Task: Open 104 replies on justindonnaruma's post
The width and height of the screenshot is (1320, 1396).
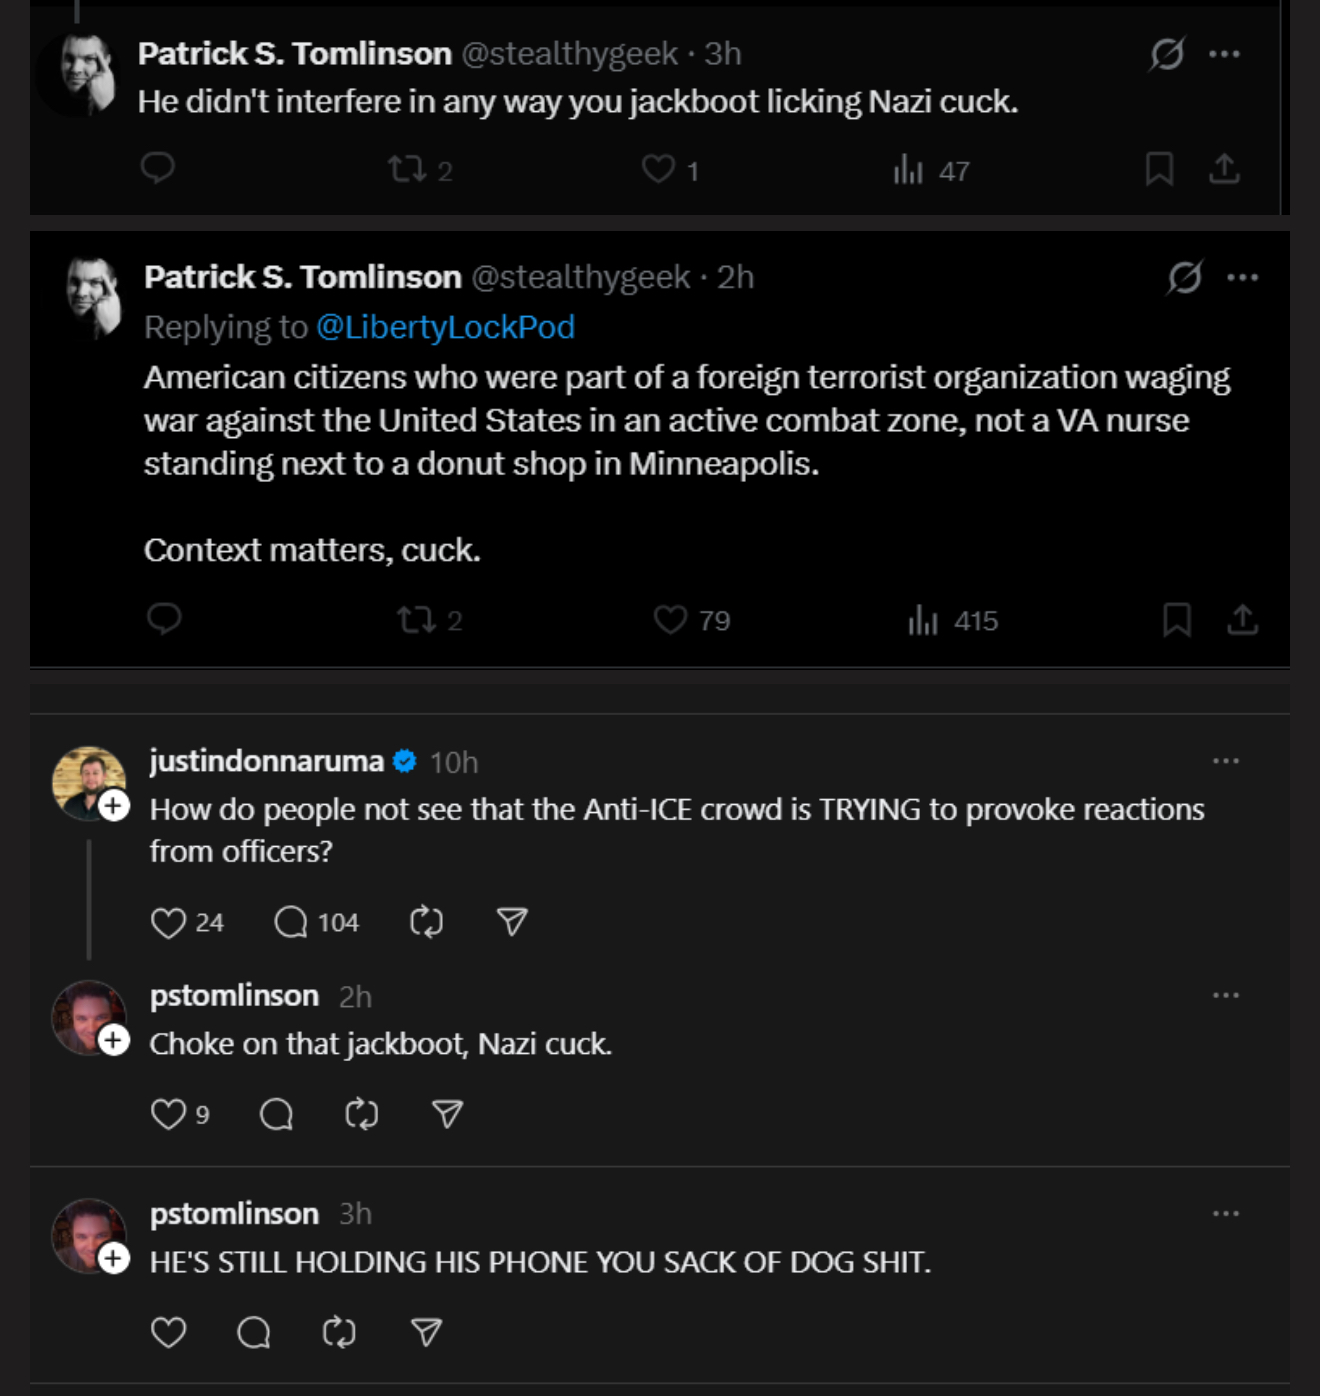Action: tap(316, 922)
